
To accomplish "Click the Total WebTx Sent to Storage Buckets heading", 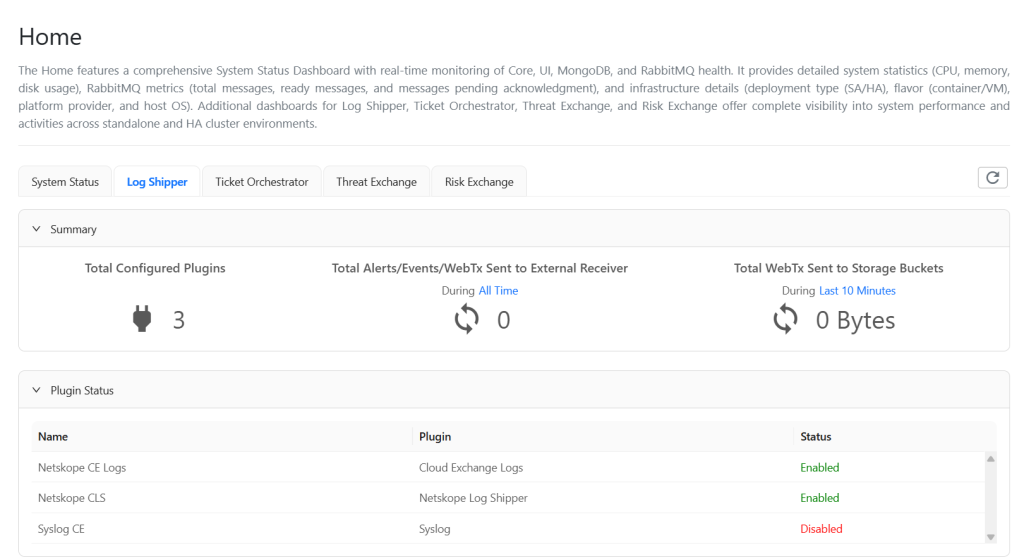I will click(x=839, y=268).
